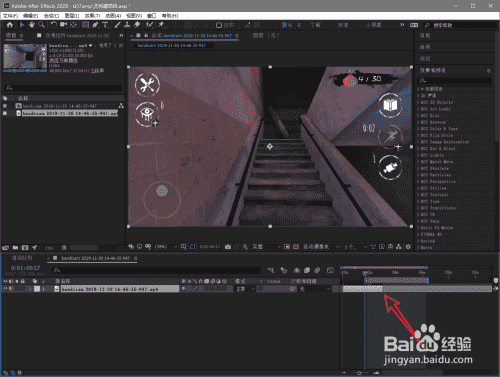Expand the CINEMA 4D effects group
Viewport: 500px width, 377px height.
pos(430,234)
